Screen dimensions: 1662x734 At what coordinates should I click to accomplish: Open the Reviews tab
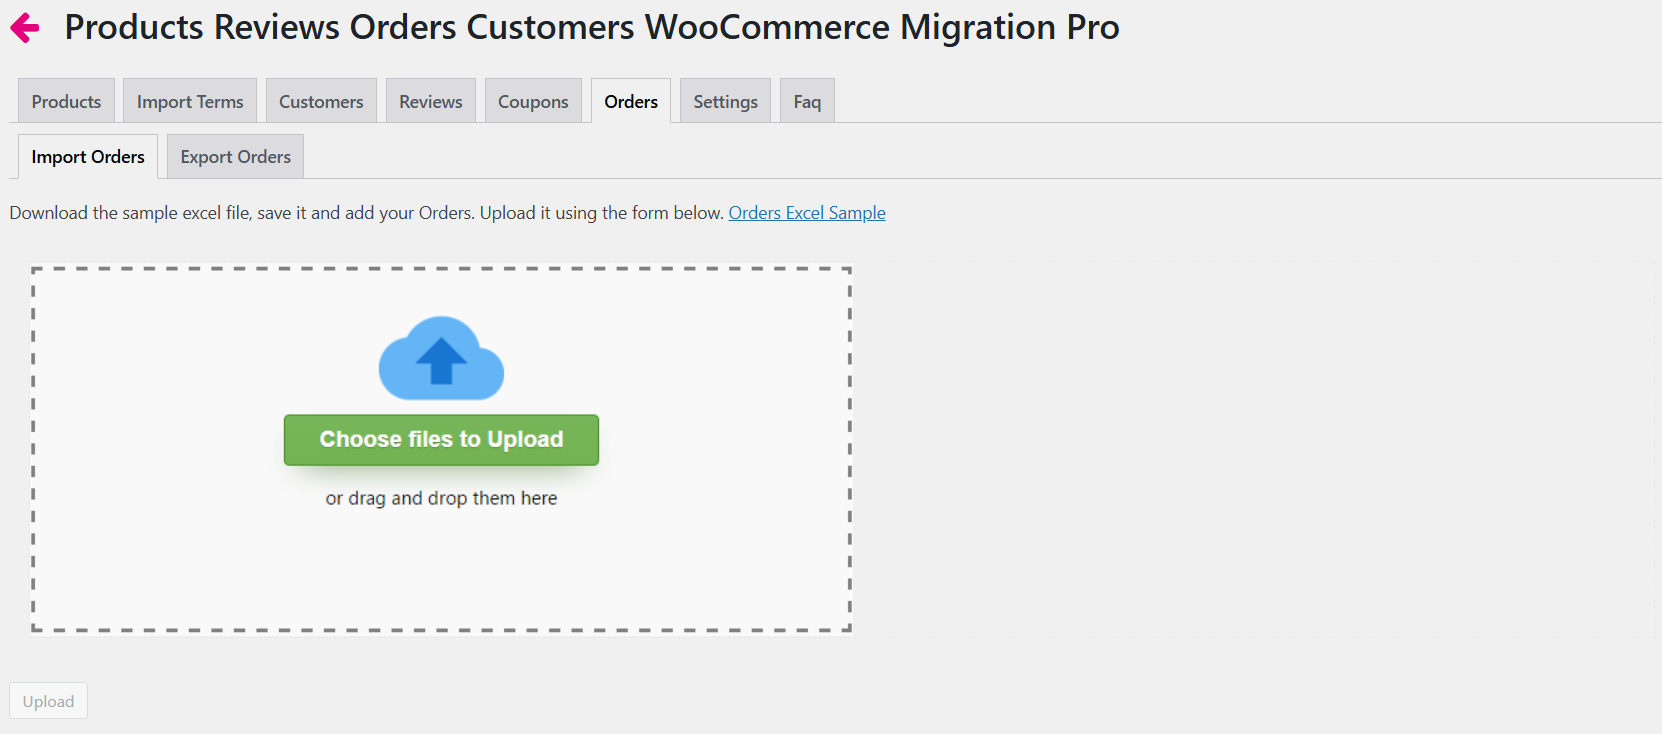(430, 100)
